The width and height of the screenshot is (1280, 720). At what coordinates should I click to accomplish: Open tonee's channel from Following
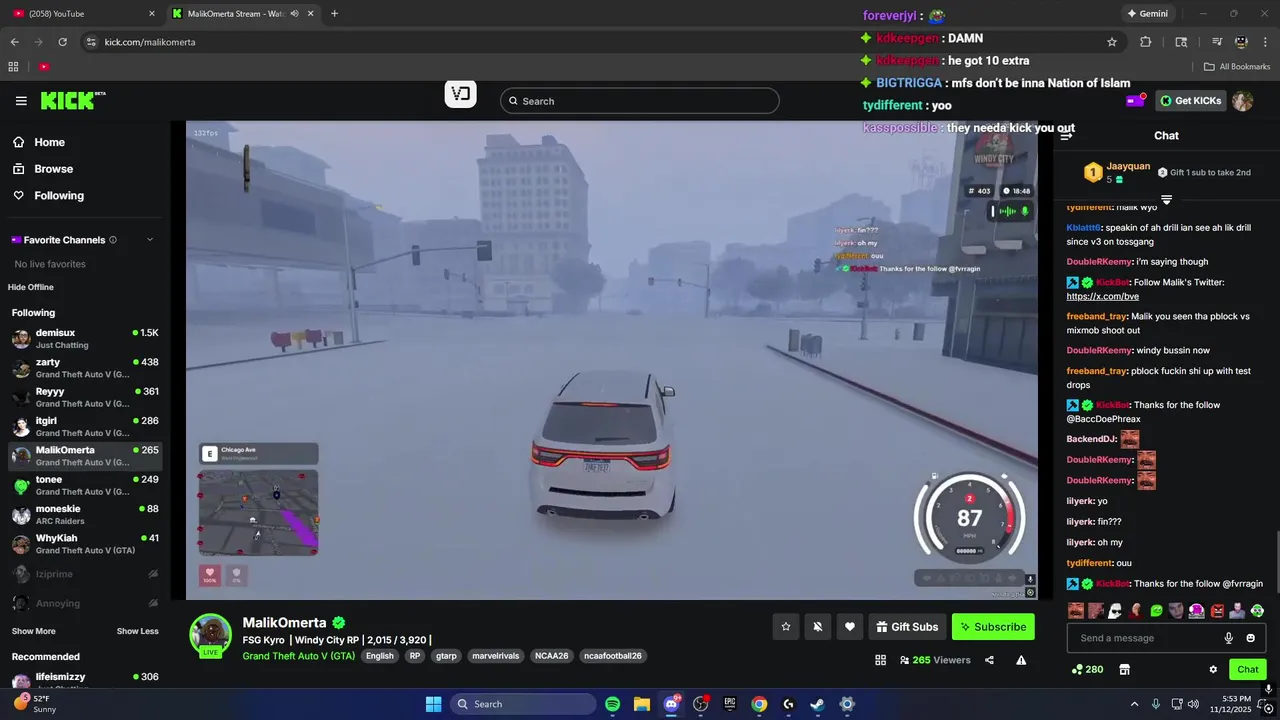[85, 485]
